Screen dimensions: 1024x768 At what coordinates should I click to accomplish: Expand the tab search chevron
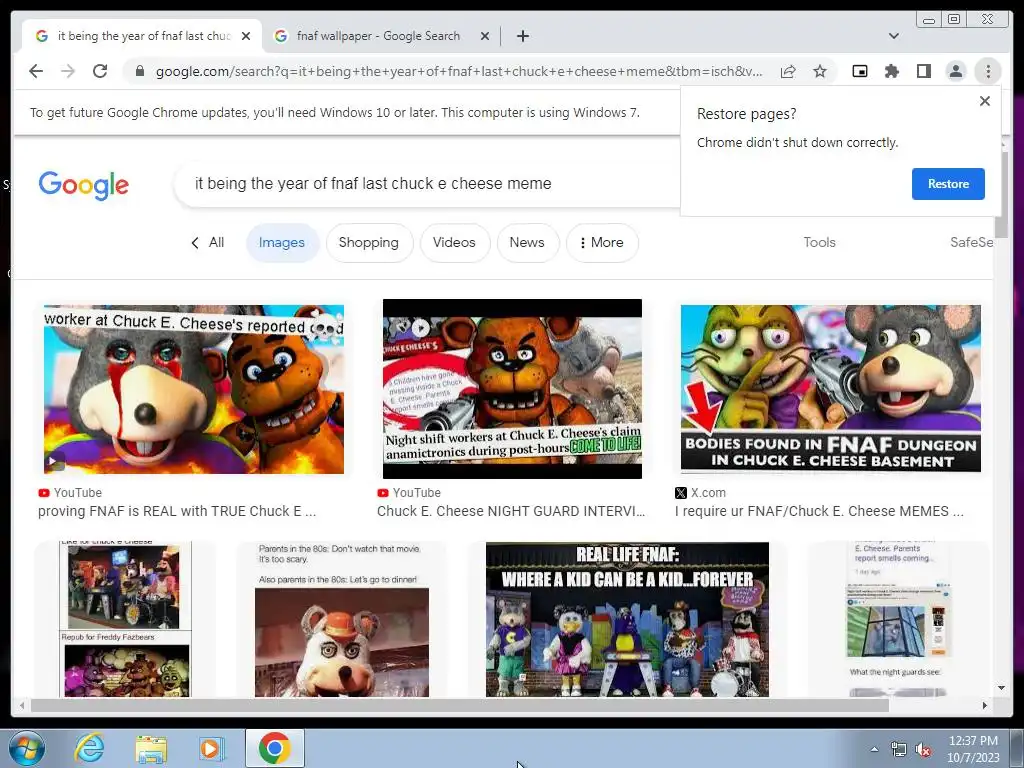click(x=894, y=36)
